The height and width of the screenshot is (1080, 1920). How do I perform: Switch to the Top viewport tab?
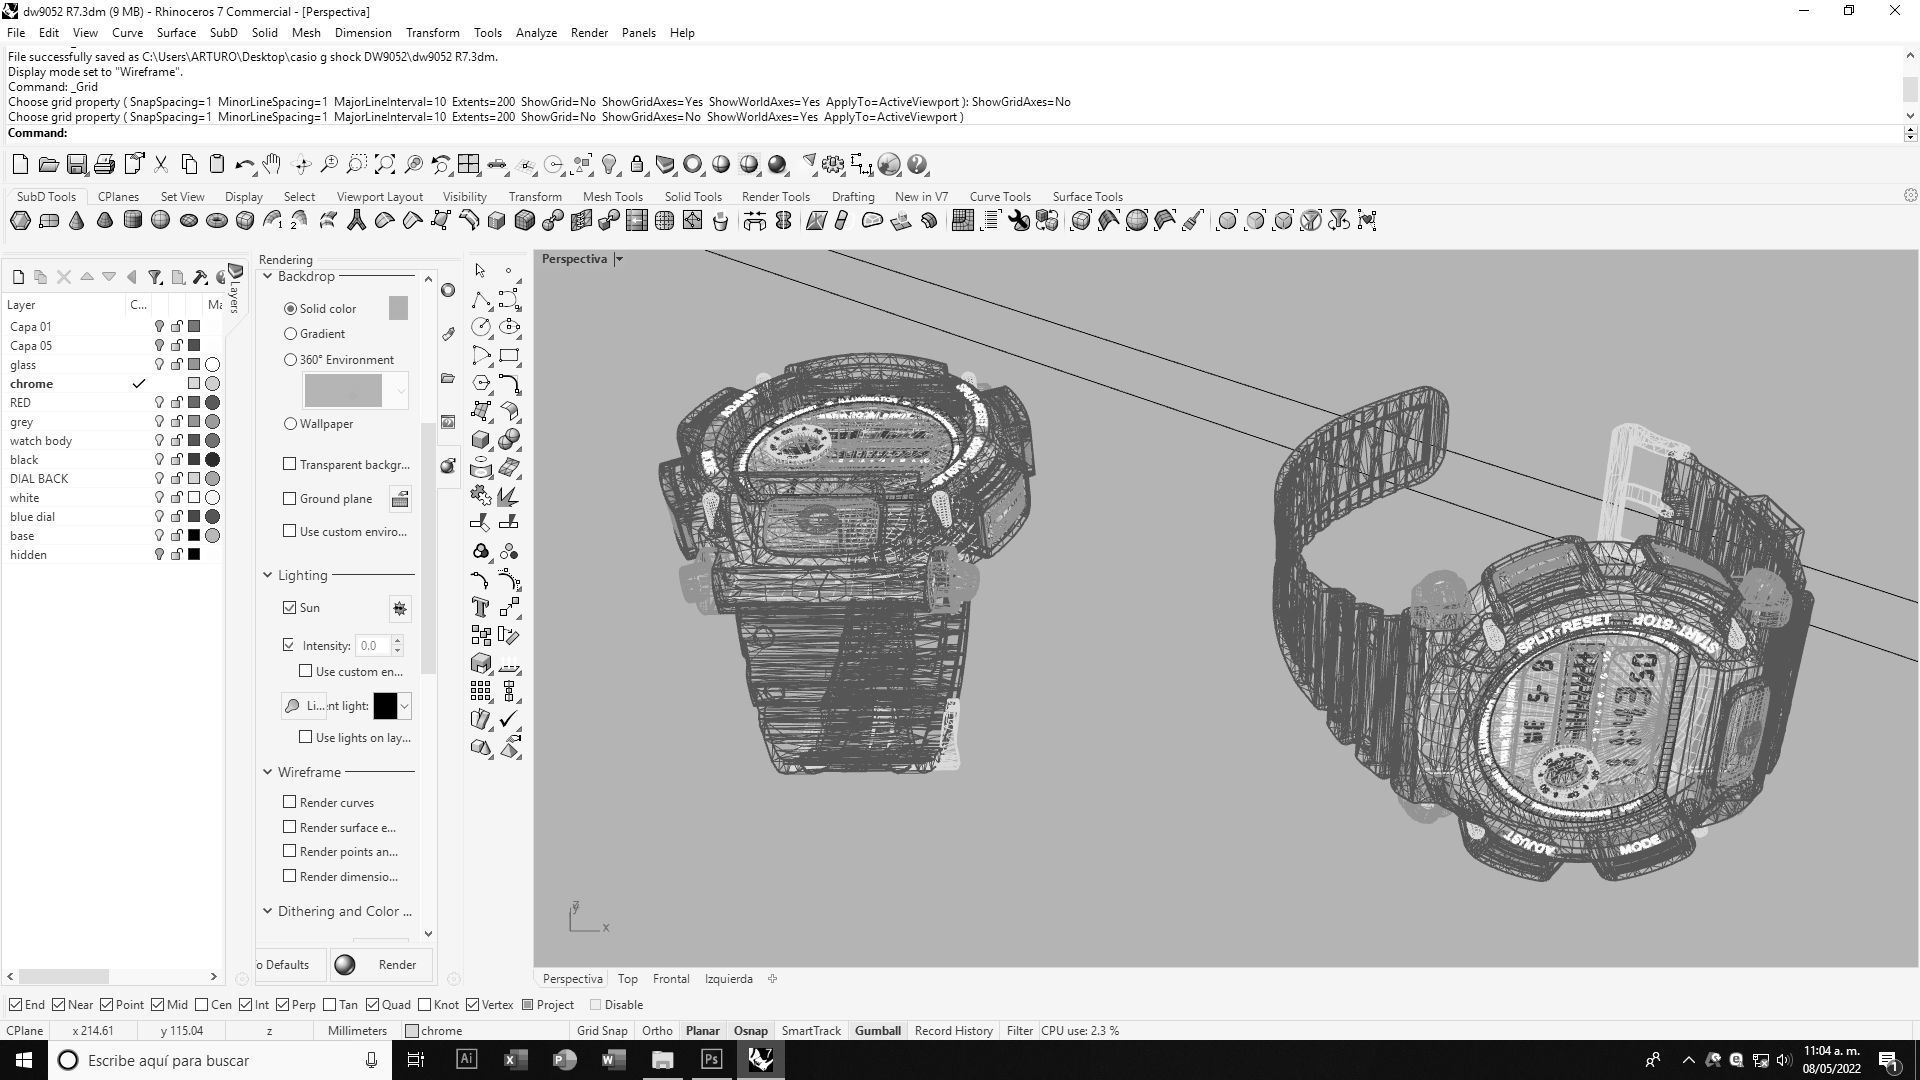click(x=628, y=980)
